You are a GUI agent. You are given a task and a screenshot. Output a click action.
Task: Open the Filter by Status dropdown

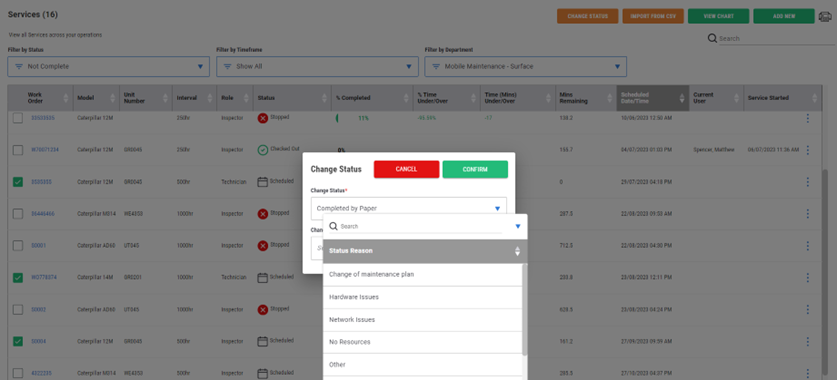point(108,67)
